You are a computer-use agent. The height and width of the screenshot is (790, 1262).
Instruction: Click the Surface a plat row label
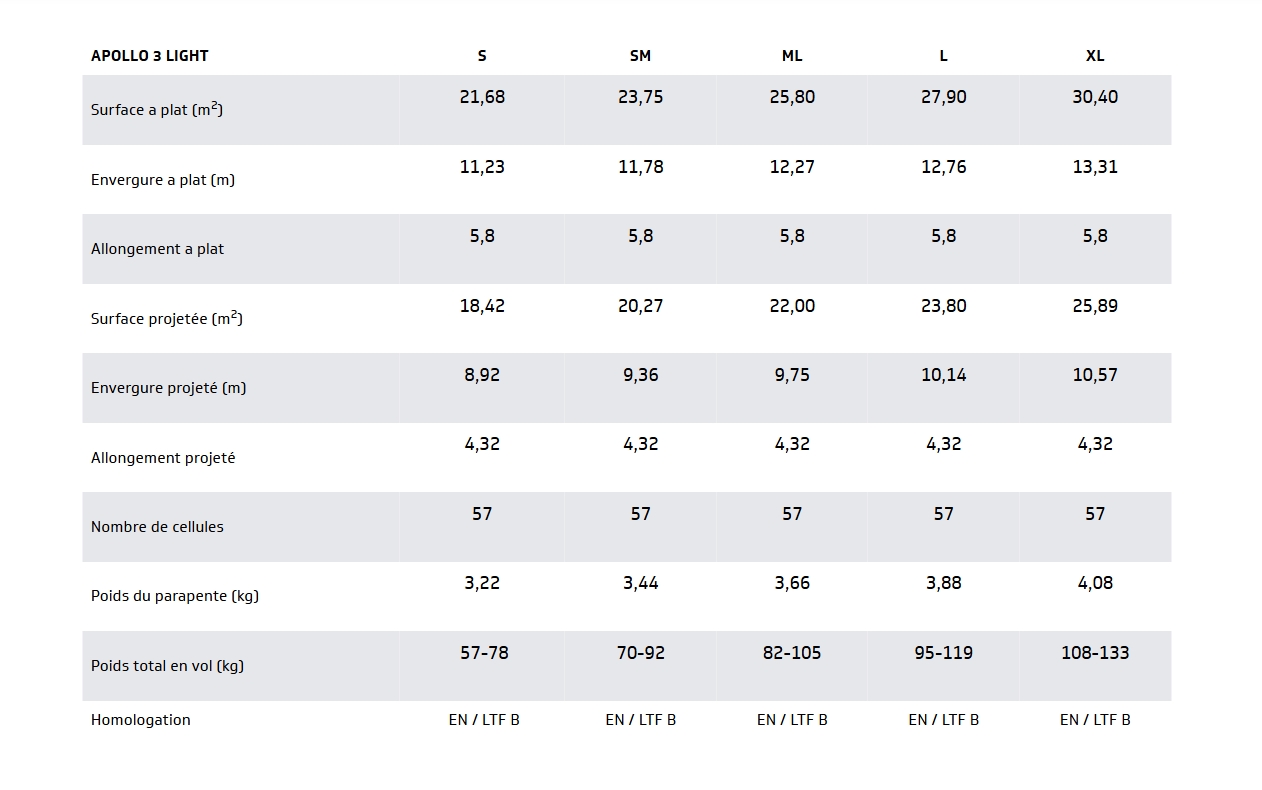(x=157, y=109)
